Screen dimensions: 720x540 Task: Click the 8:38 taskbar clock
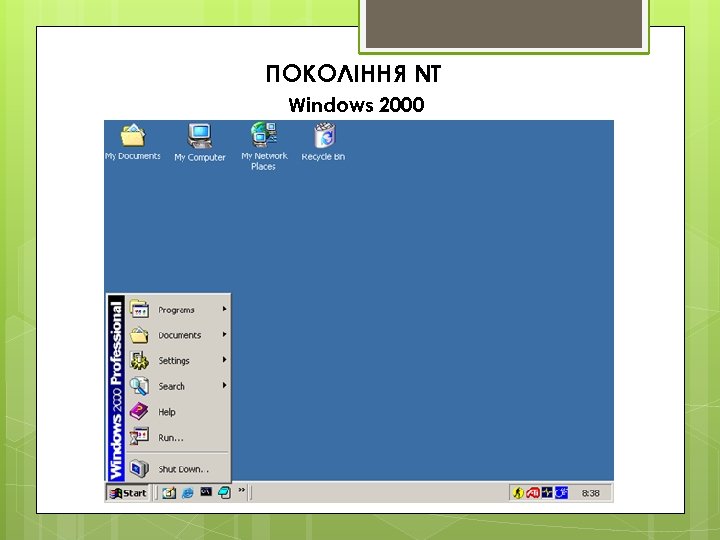point(591,493)
